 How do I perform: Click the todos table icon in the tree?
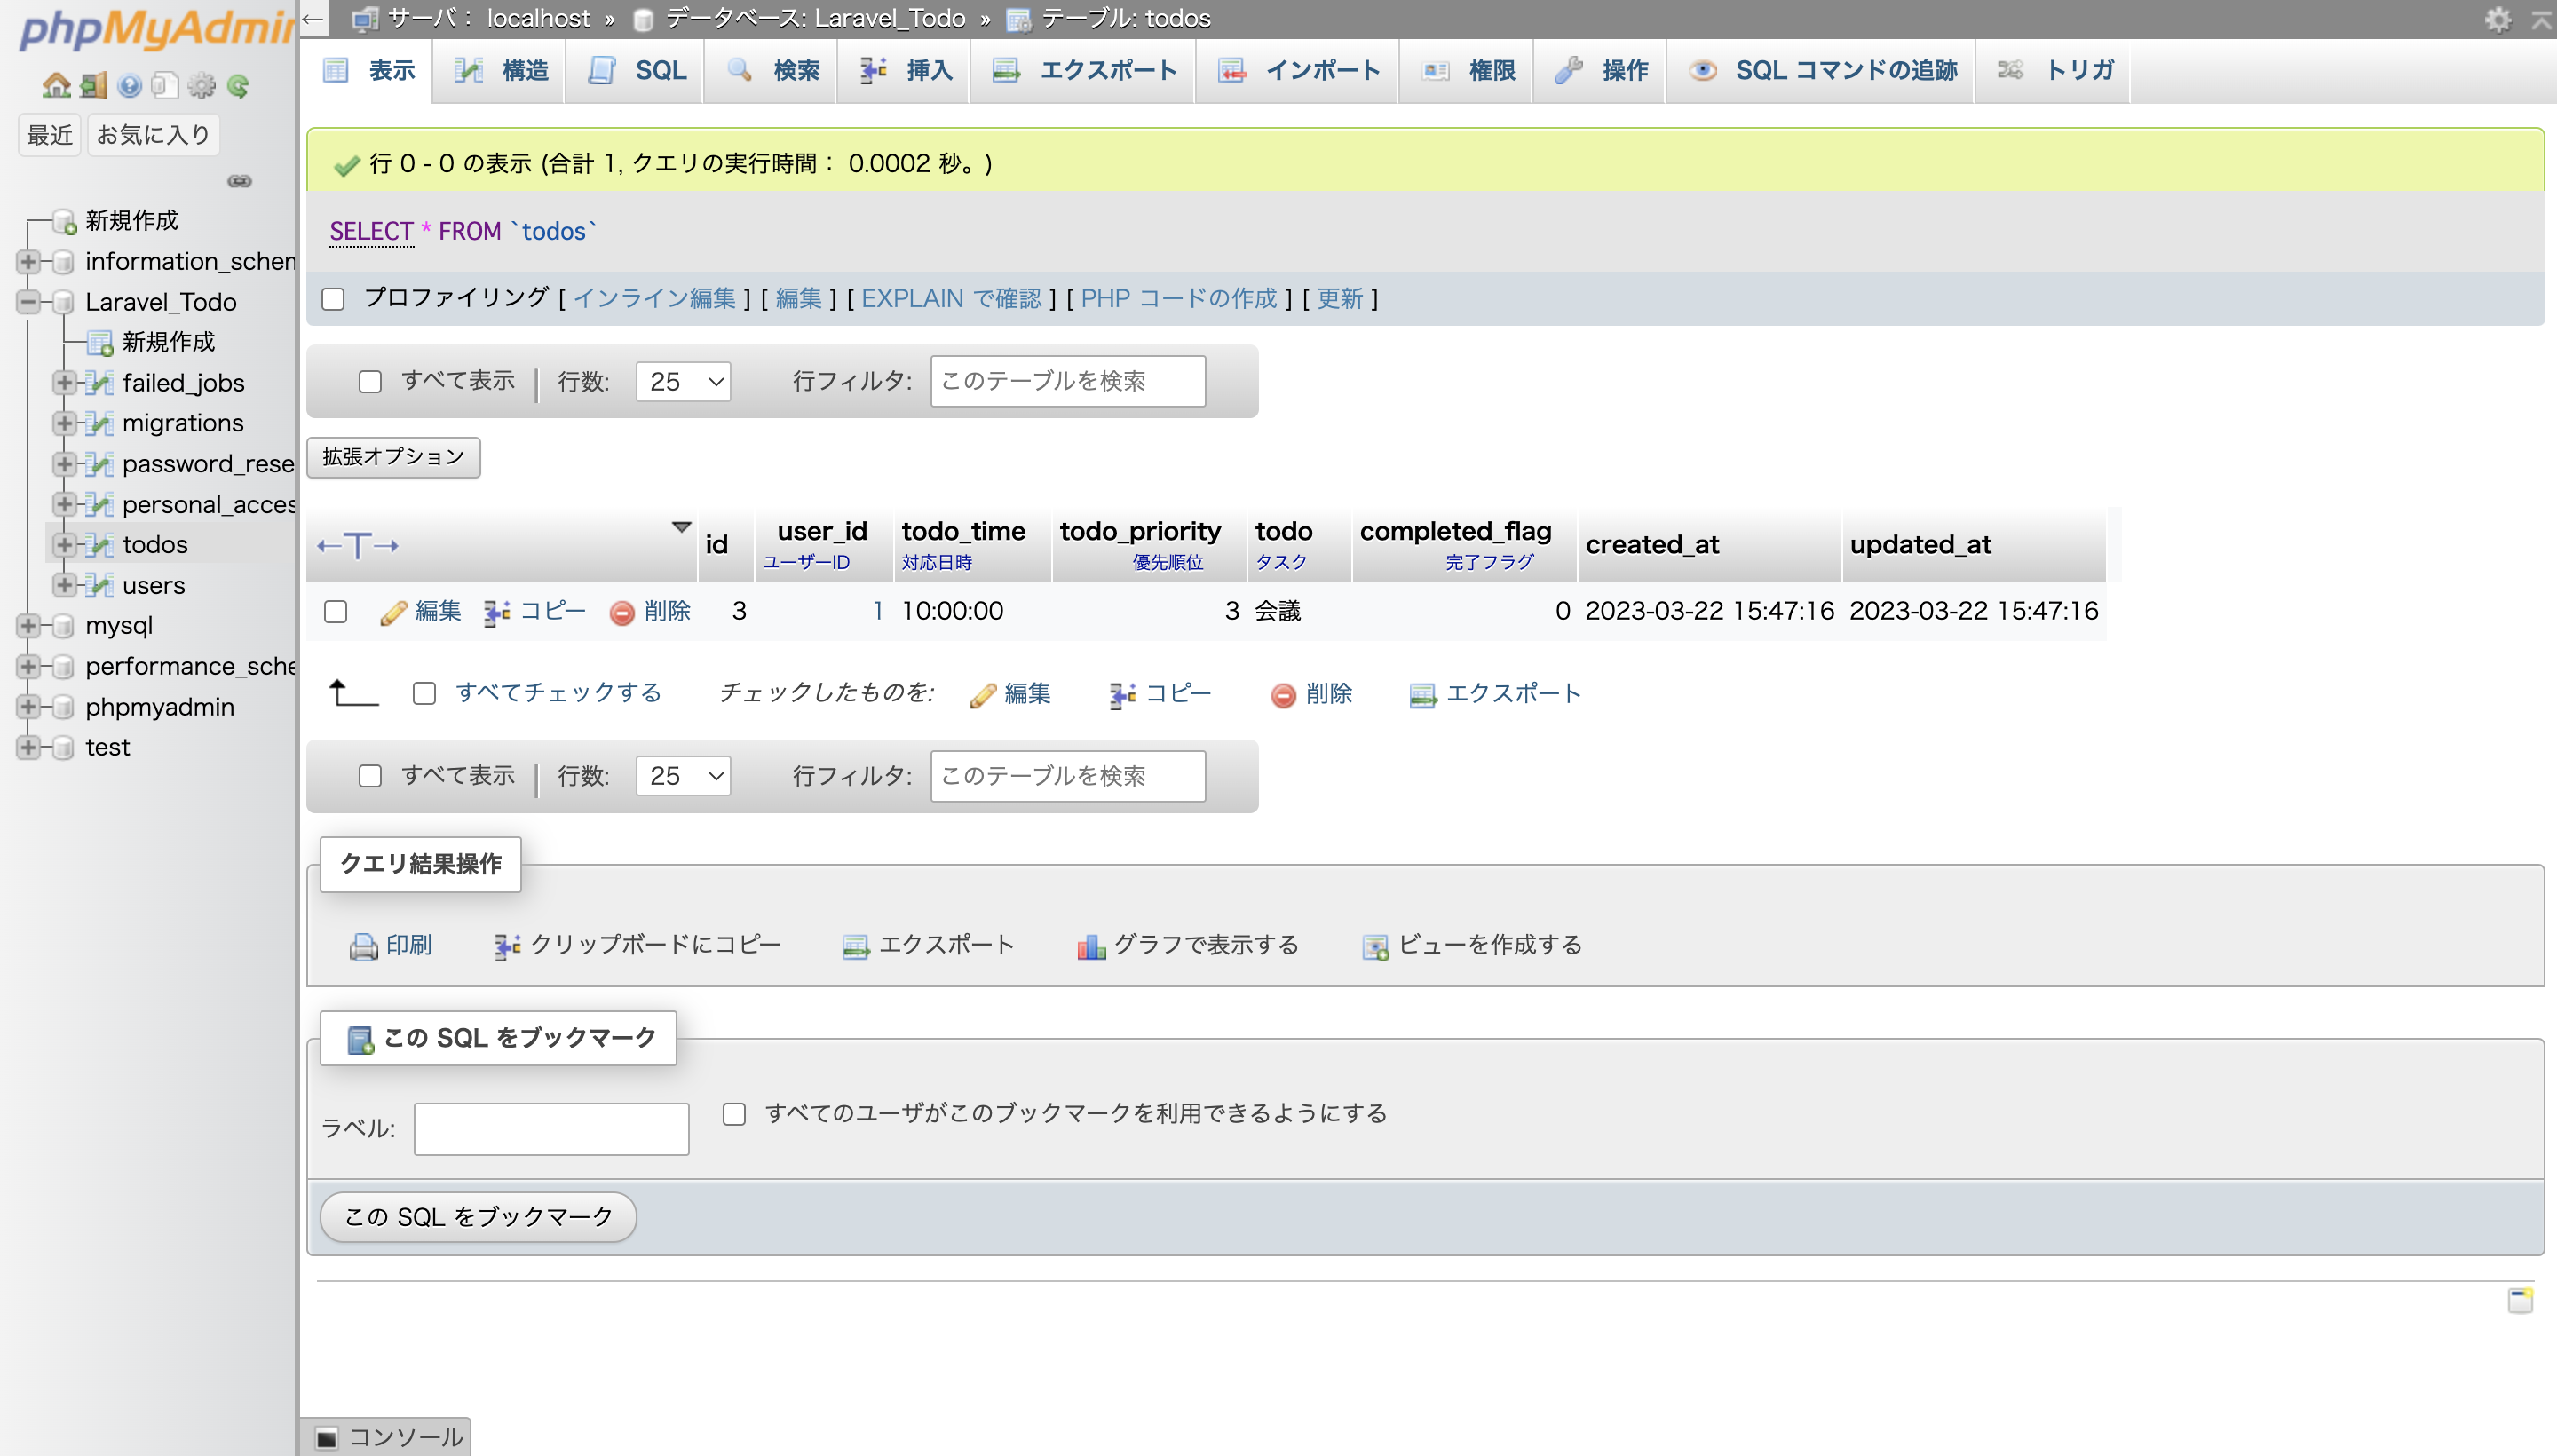point(99,545)
